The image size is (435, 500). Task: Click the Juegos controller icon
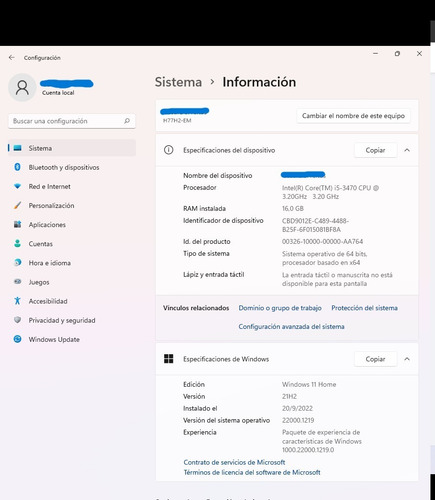(x=18, y=282)
